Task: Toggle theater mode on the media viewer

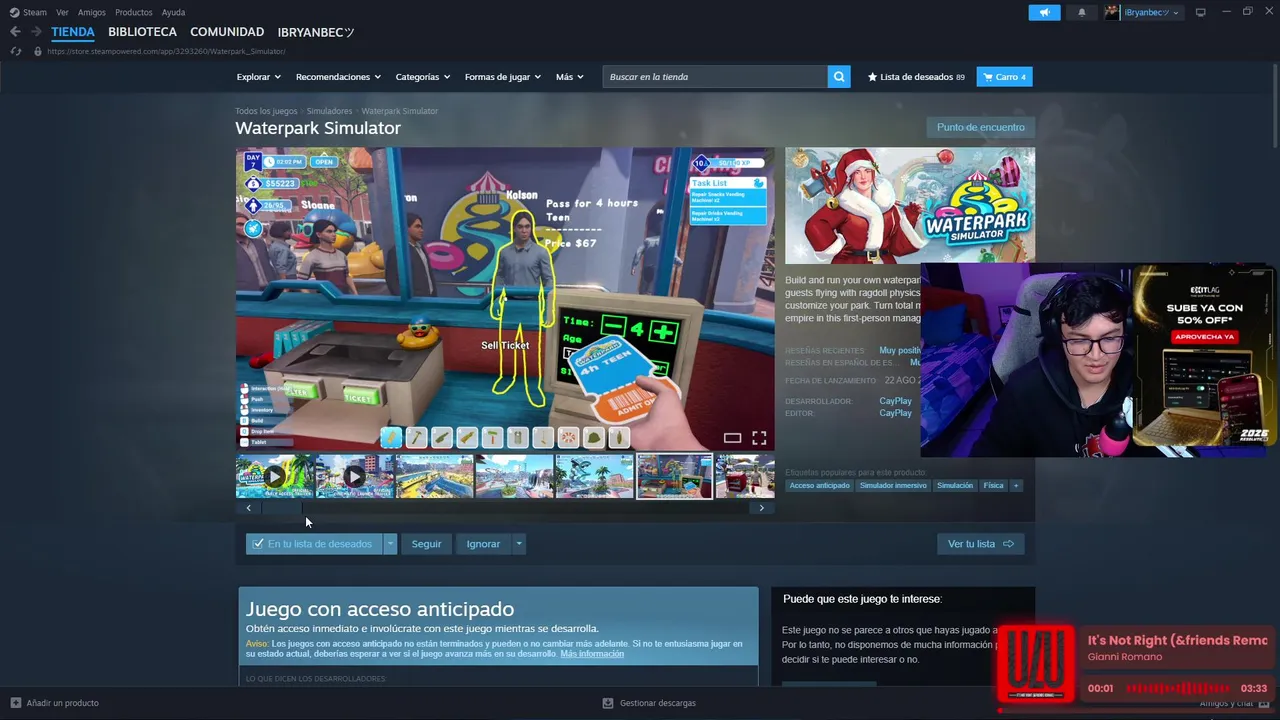Action: (x=732, y=438)
